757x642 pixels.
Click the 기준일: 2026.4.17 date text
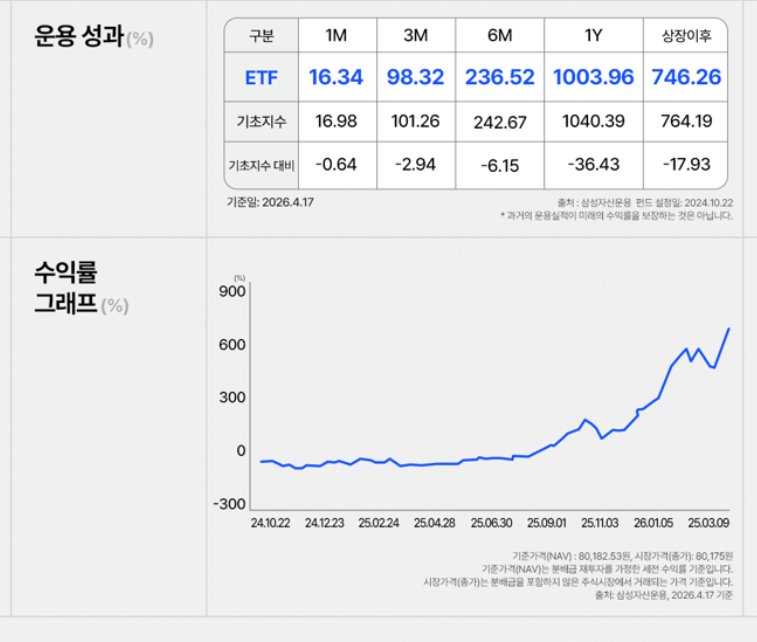pyautogui.click(x=270, y=201)
